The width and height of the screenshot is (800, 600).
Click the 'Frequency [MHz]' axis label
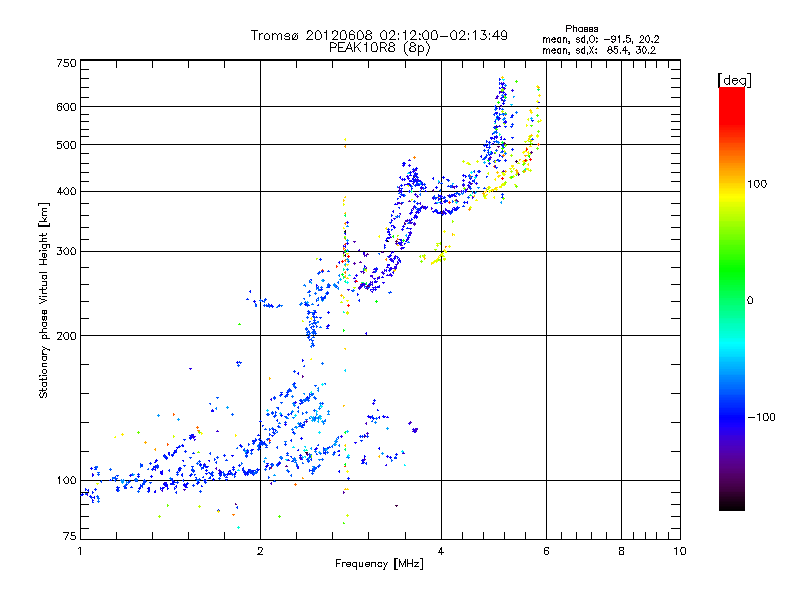pos(379,564)
